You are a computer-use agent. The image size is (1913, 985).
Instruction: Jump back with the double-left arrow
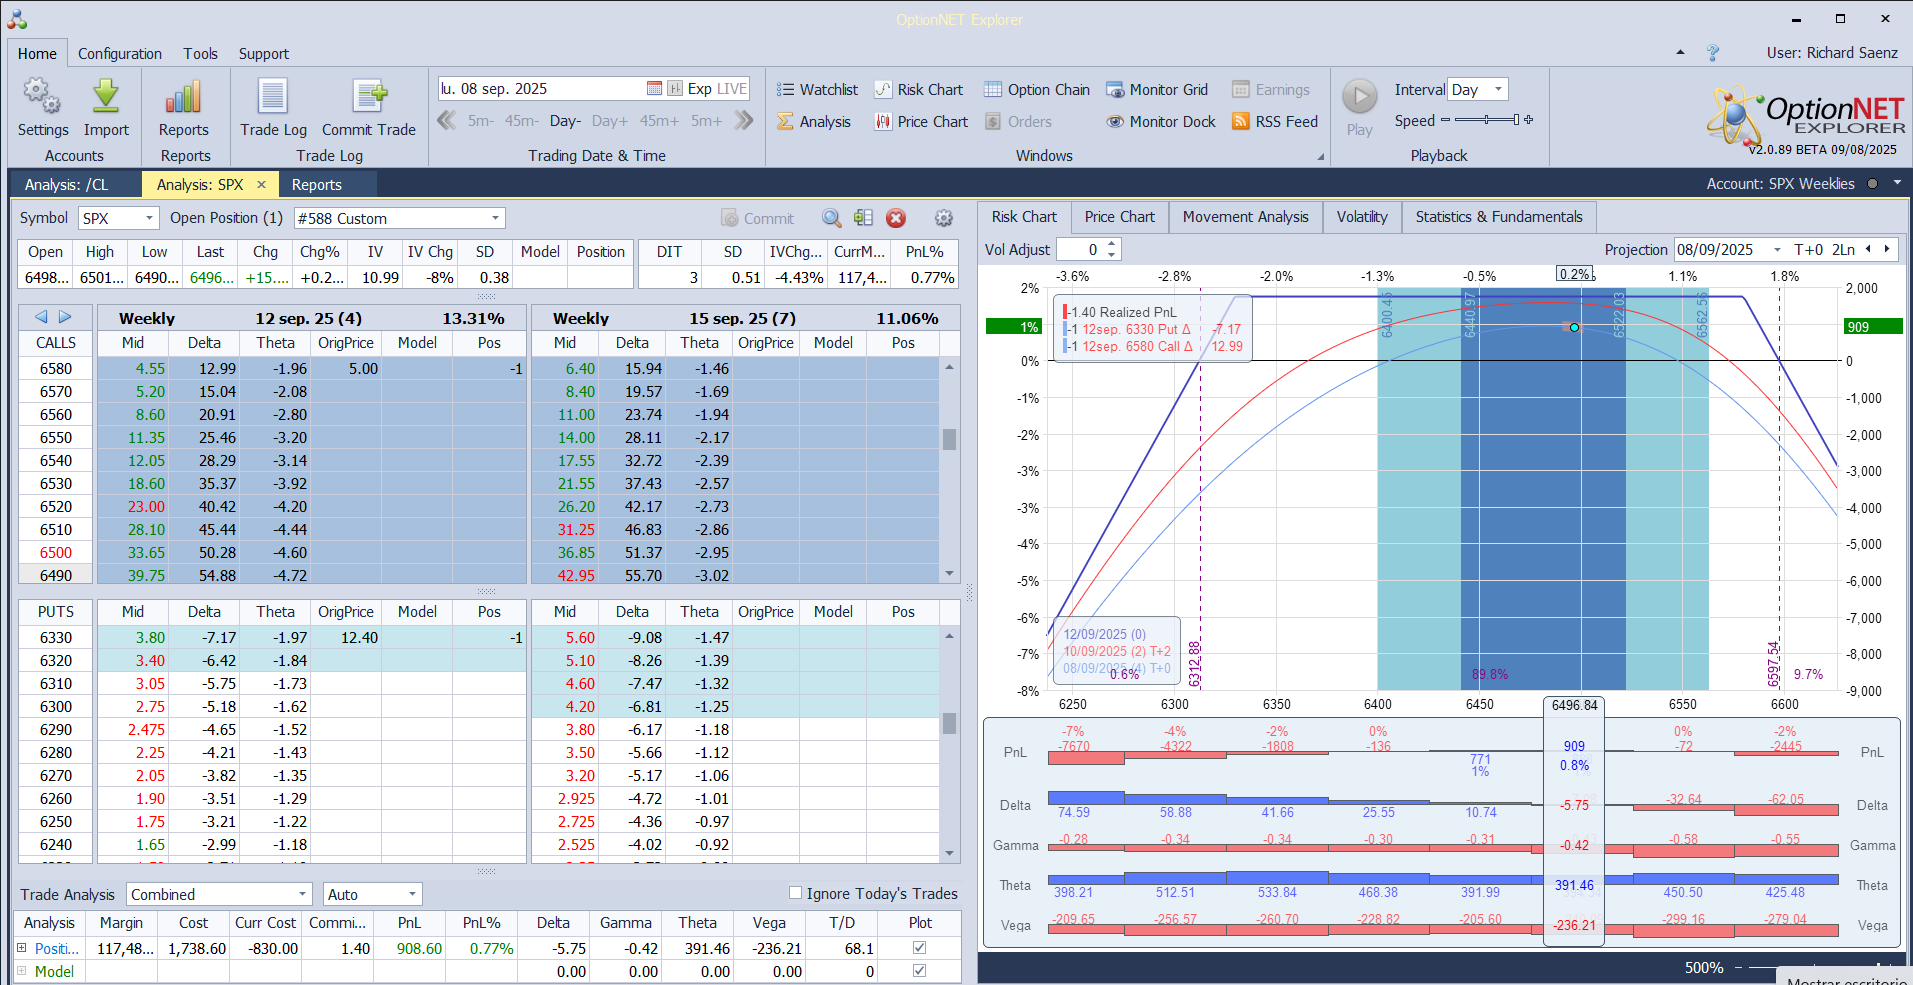447,121
